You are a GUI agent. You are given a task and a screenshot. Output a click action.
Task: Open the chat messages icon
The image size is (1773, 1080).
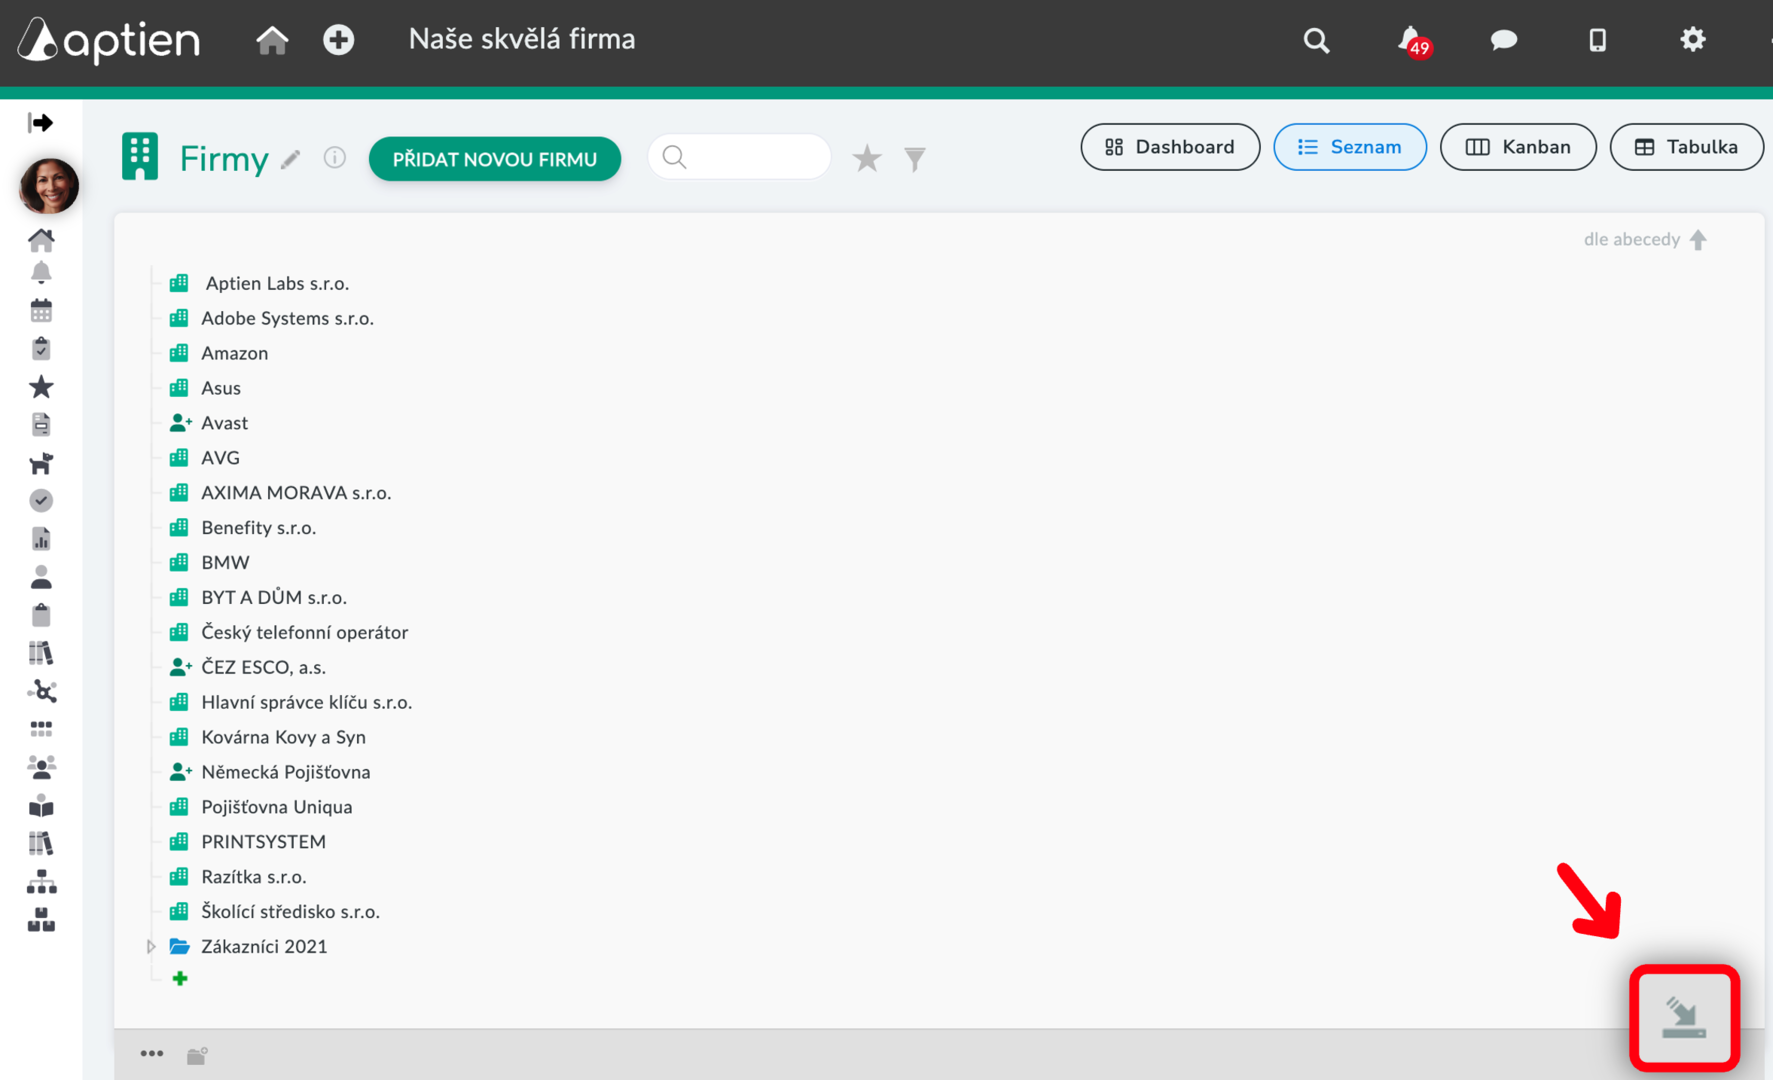(x=1503, y=40)
